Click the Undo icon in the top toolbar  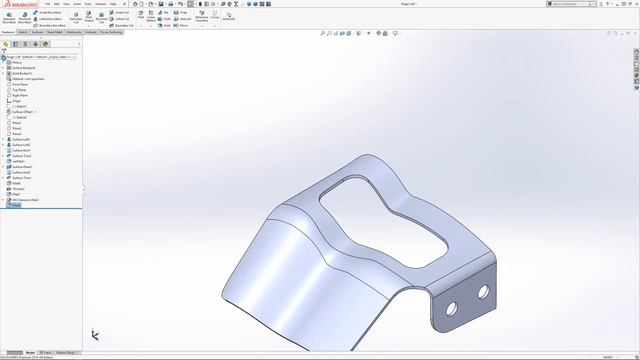[180, 4]
